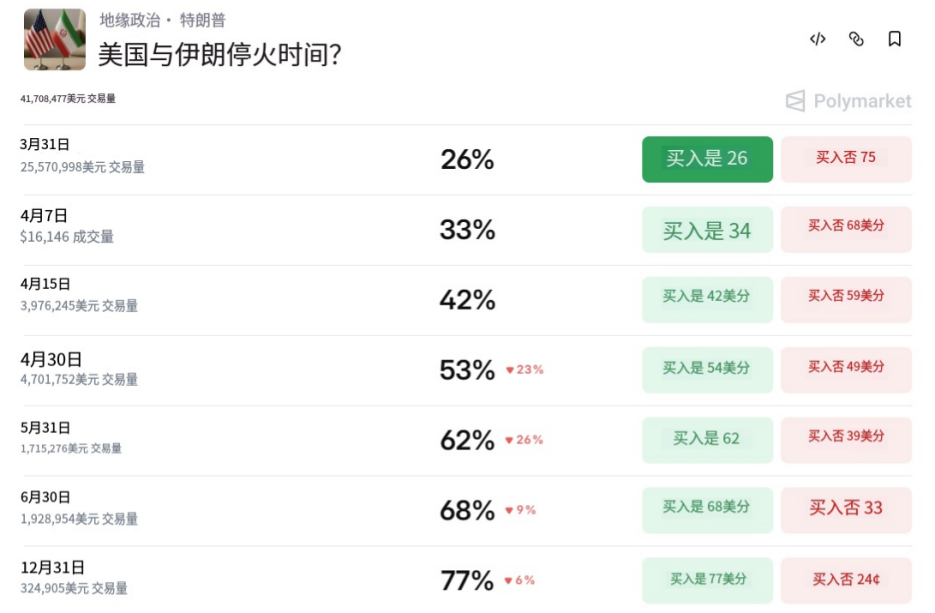Buy No at 68美分 for 4月7日
This screenshot has height=613, width=935.
point(846,228)
